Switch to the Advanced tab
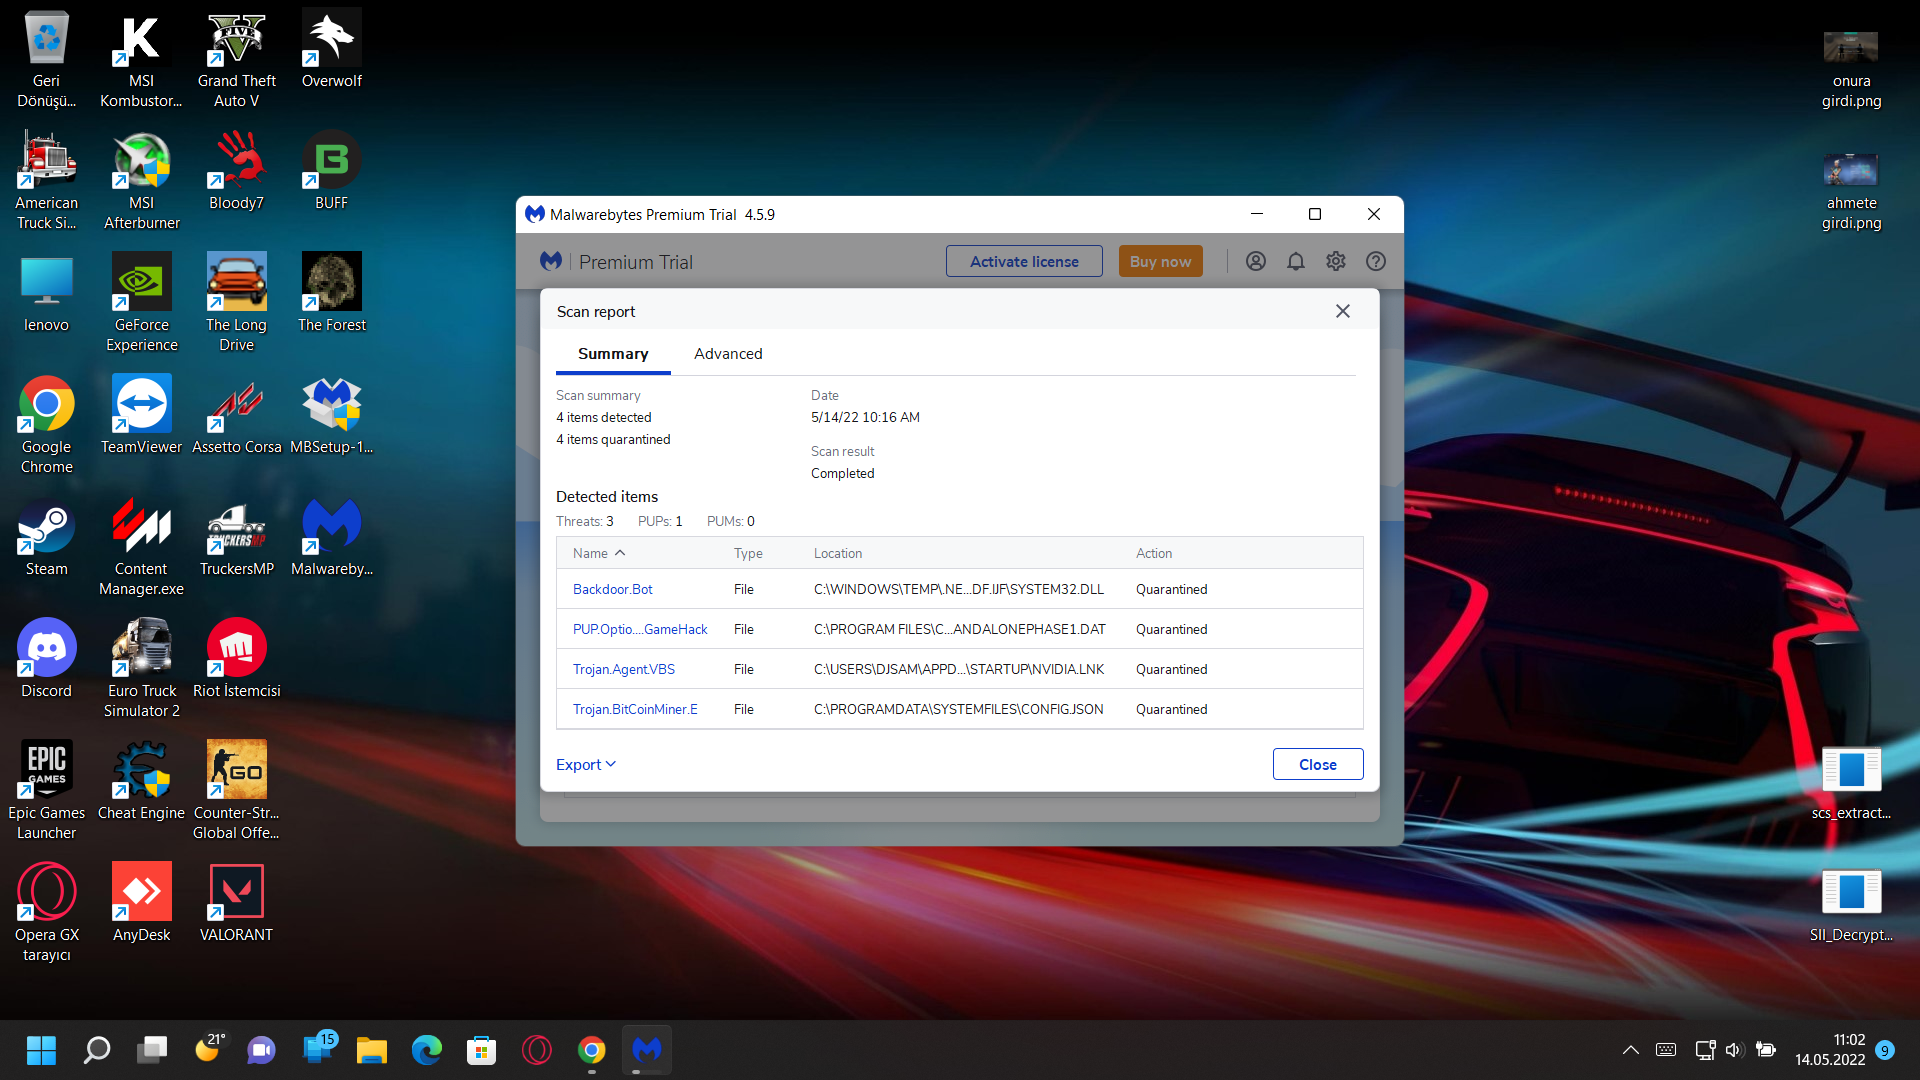 pos(728,354)
